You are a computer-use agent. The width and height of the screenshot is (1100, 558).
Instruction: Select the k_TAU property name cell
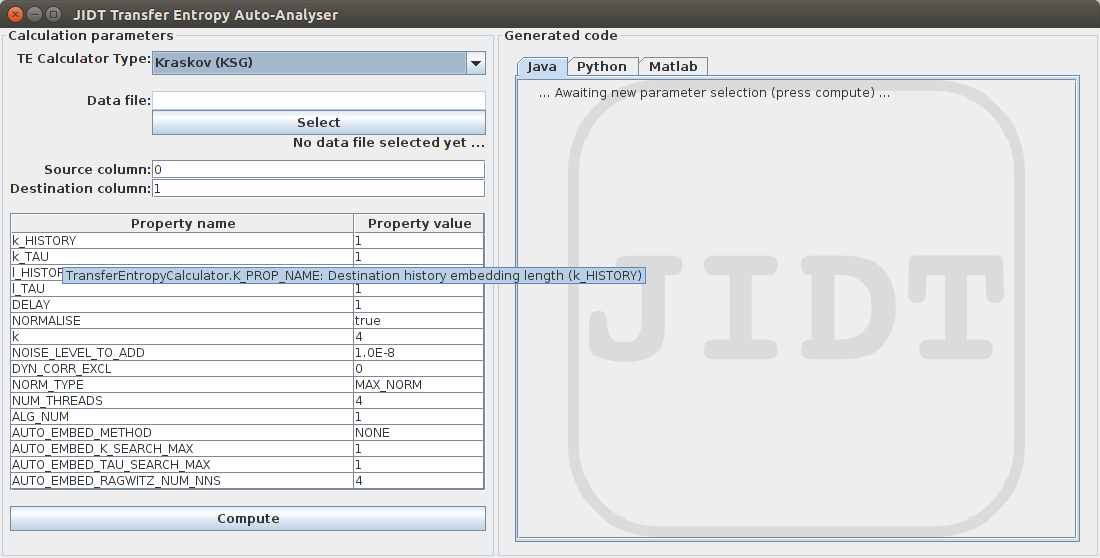(x=182, y=257)
